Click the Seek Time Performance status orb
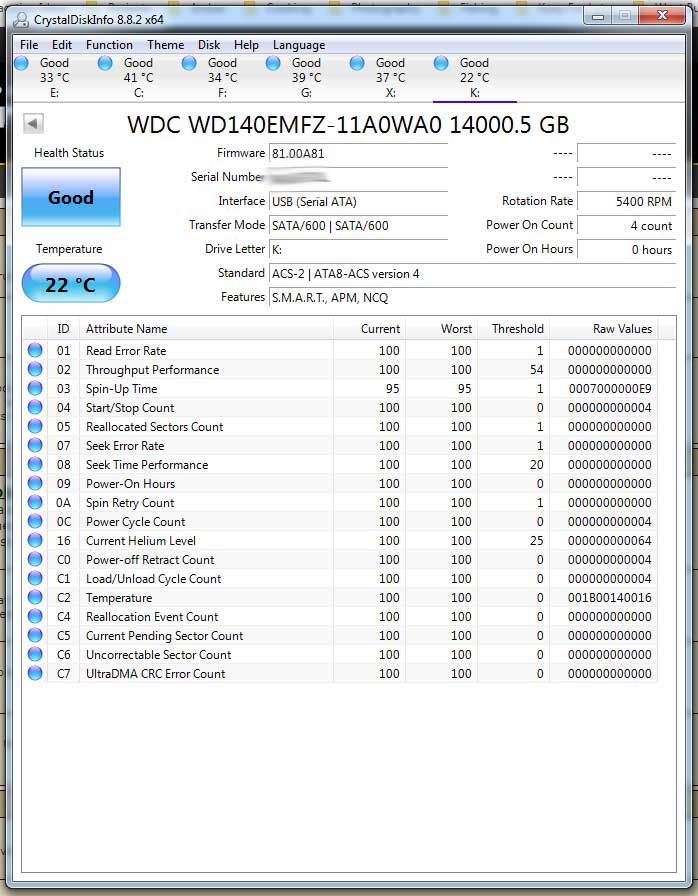The image size is (698, 896). tap(35, 465)
